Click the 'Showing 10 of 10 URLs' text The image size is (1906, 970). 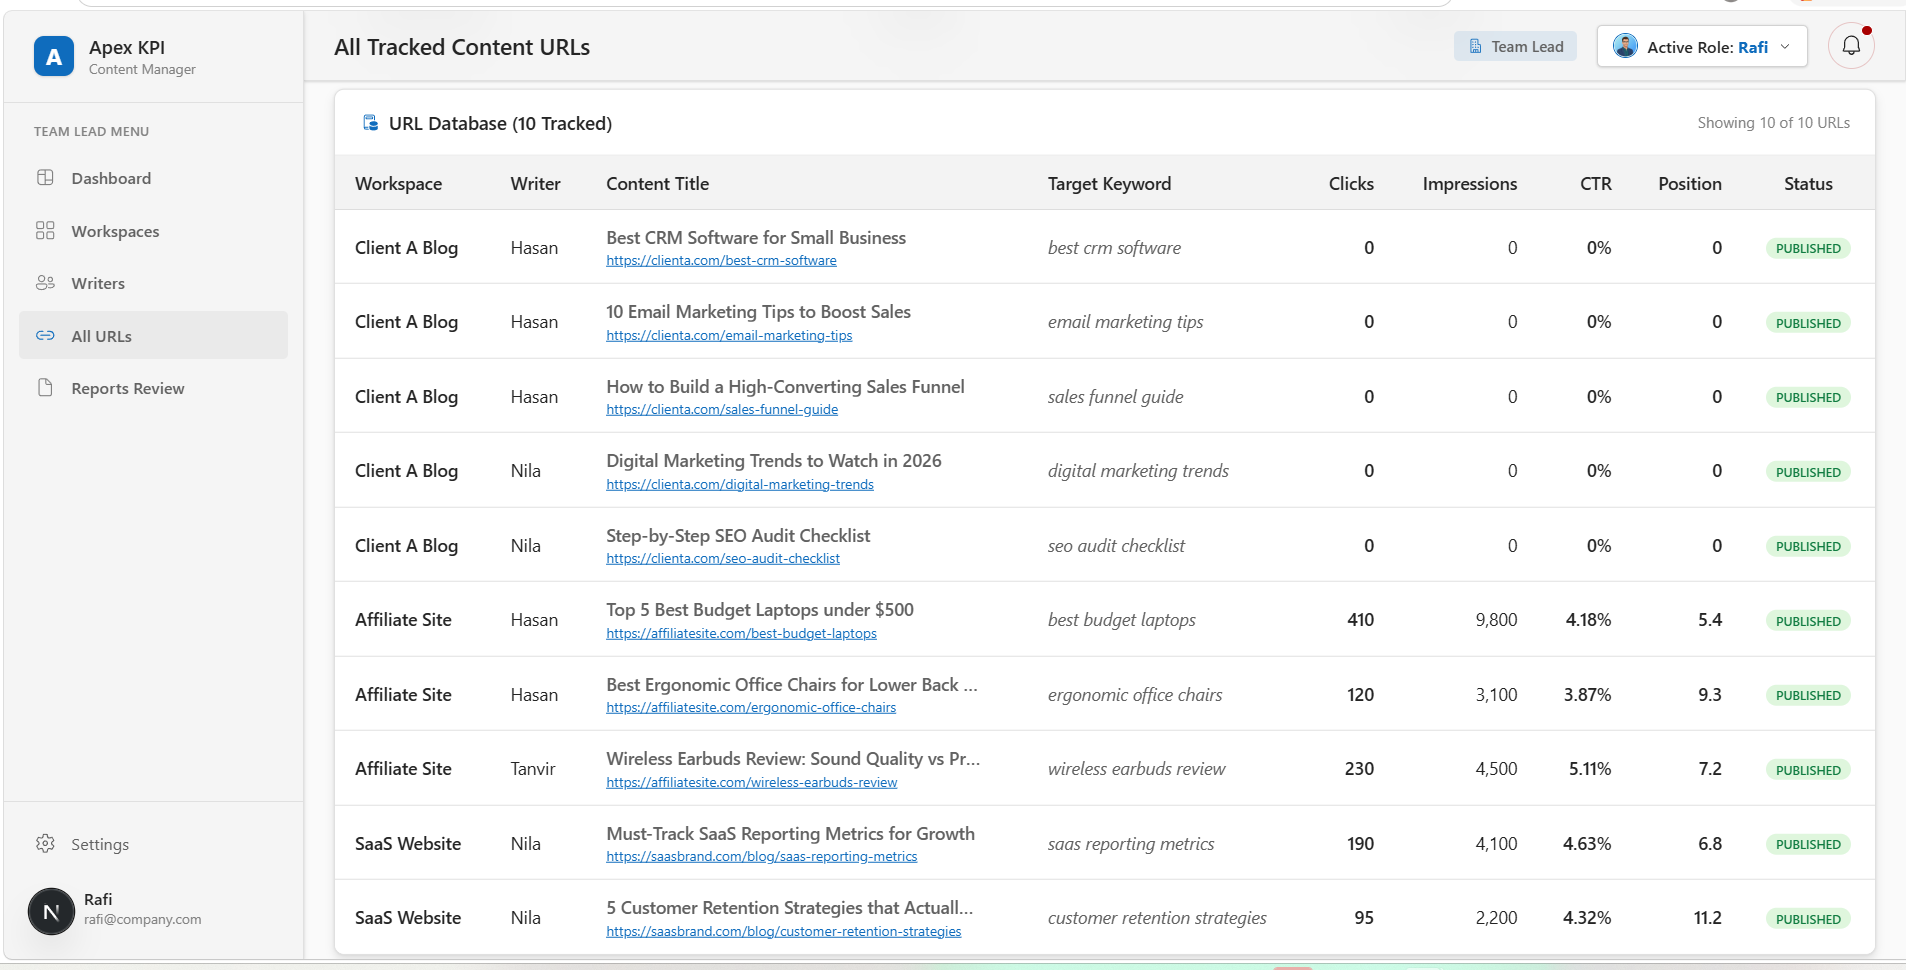1773,123
